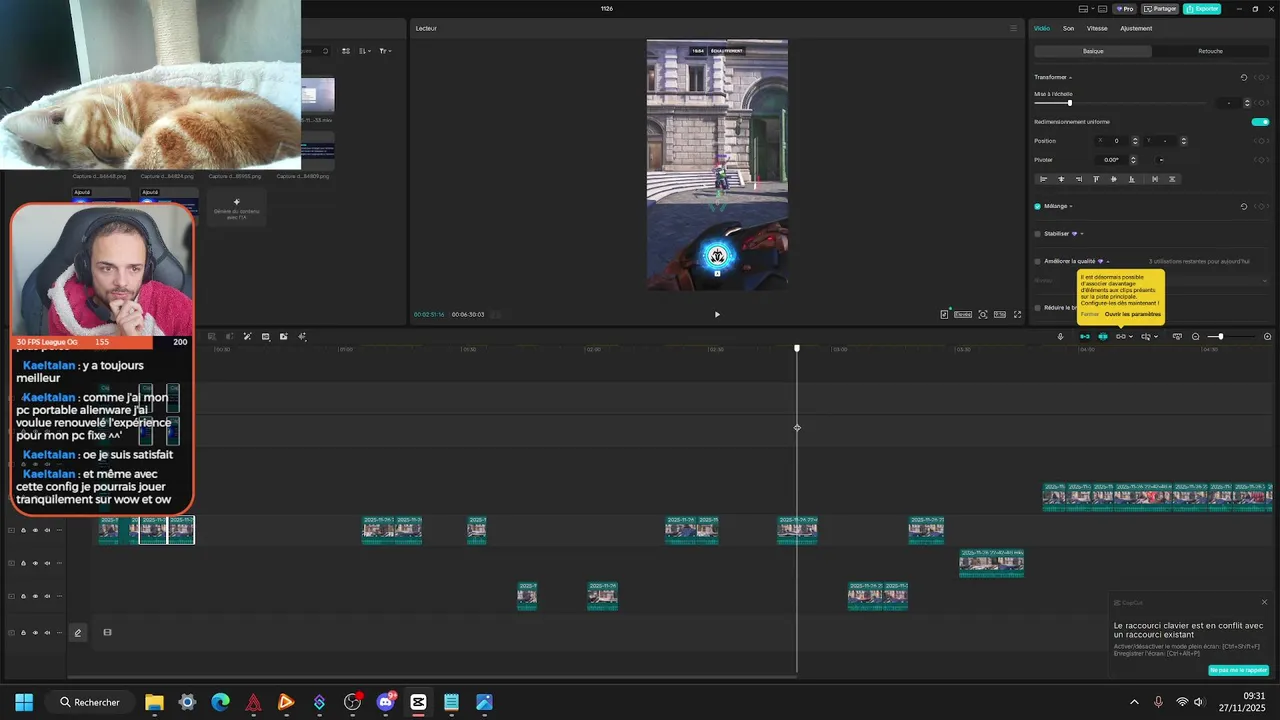
Task: Click the Pivoter angle input field
Action: tap(1111, 160)
